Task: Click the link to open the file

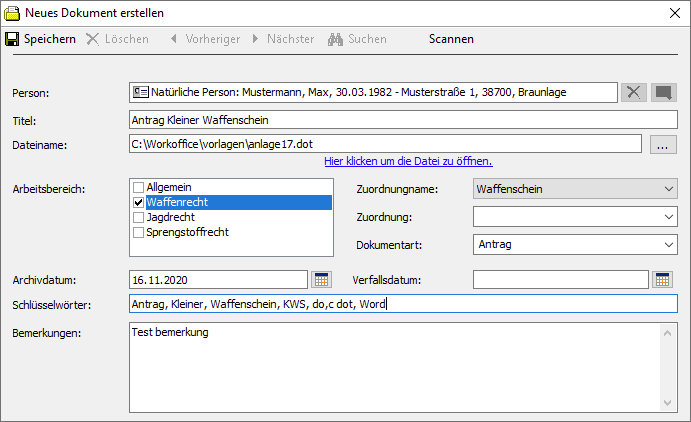Action: pos(408,161)
